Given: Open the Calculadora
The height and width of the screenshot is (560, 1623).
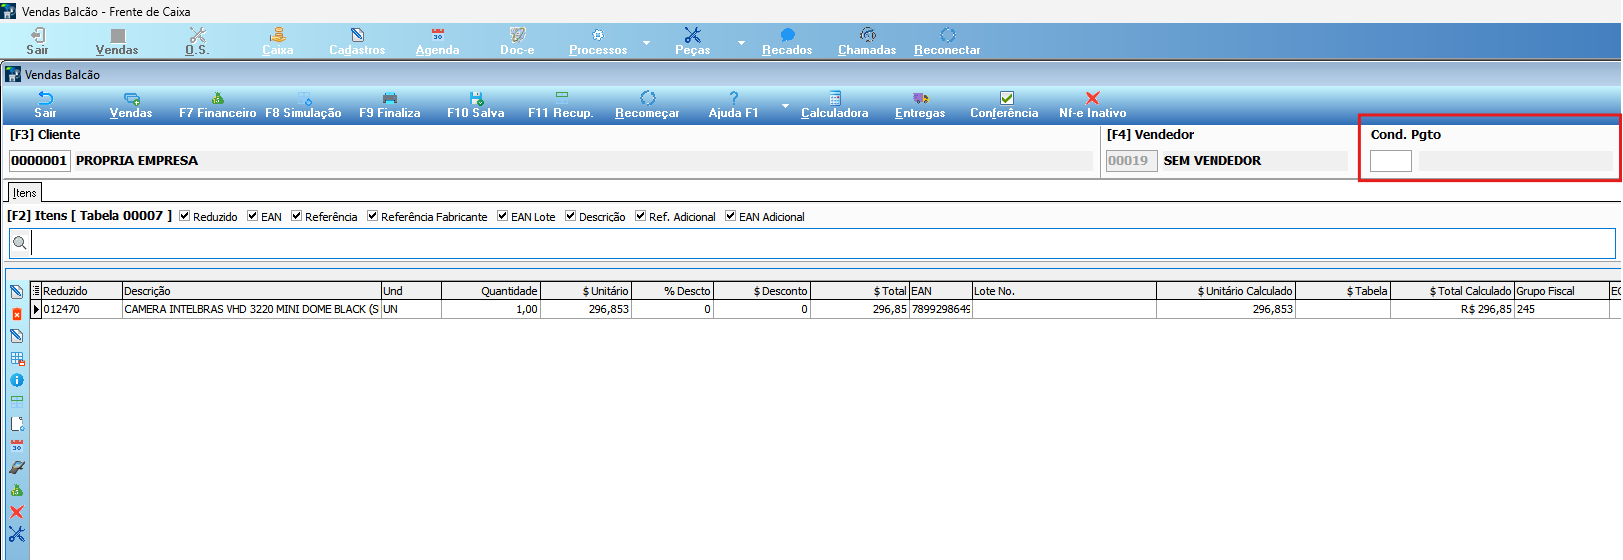Looking at the screenshot, I should (x=834, y=105).
